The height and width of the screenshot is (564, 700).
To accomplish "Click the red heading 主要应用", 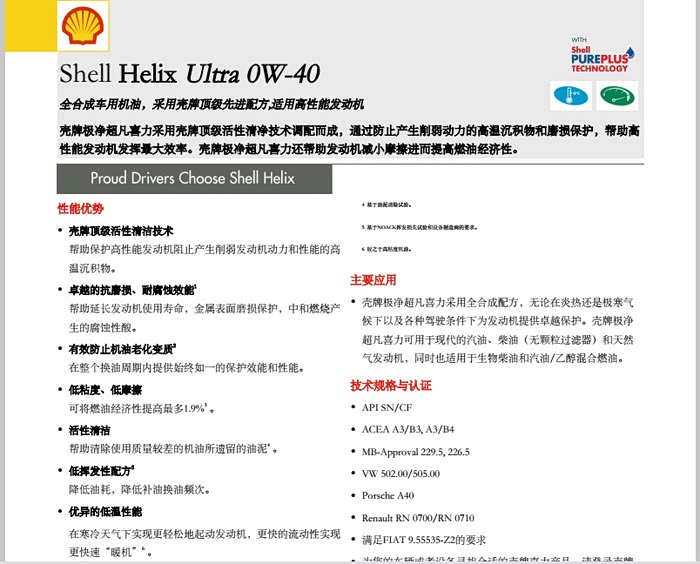I will tap(373, 280).
